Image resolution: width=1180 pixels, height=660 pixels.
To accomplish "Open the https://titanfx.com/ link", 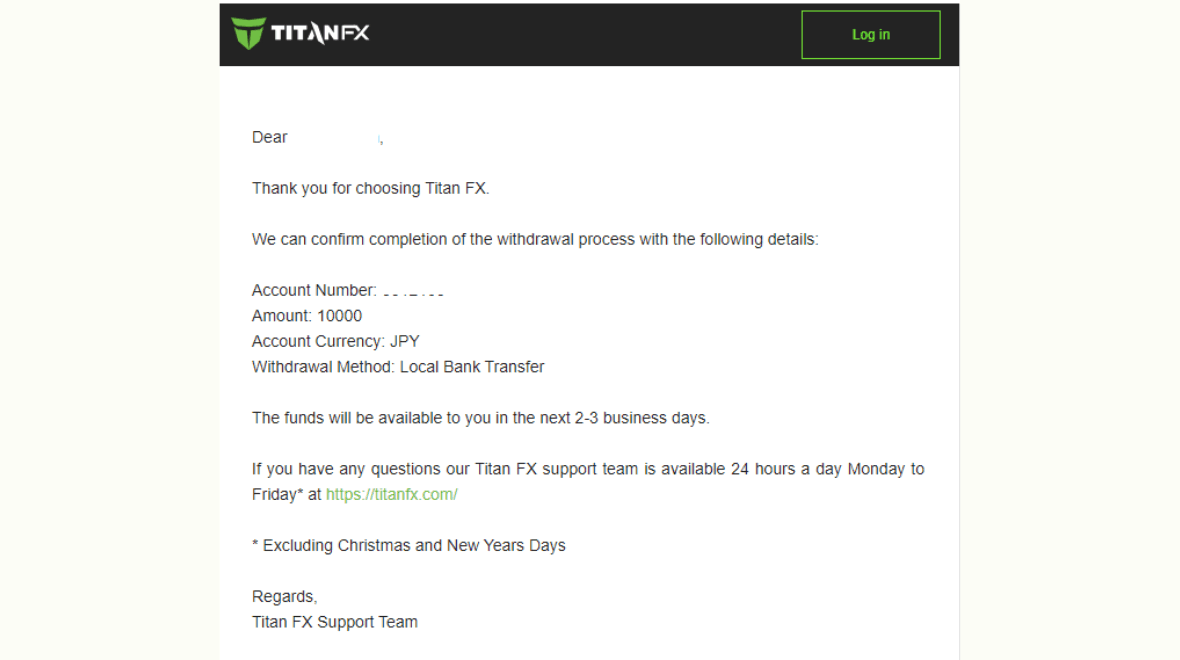I will pyautogui.click(x=391, y=494).
